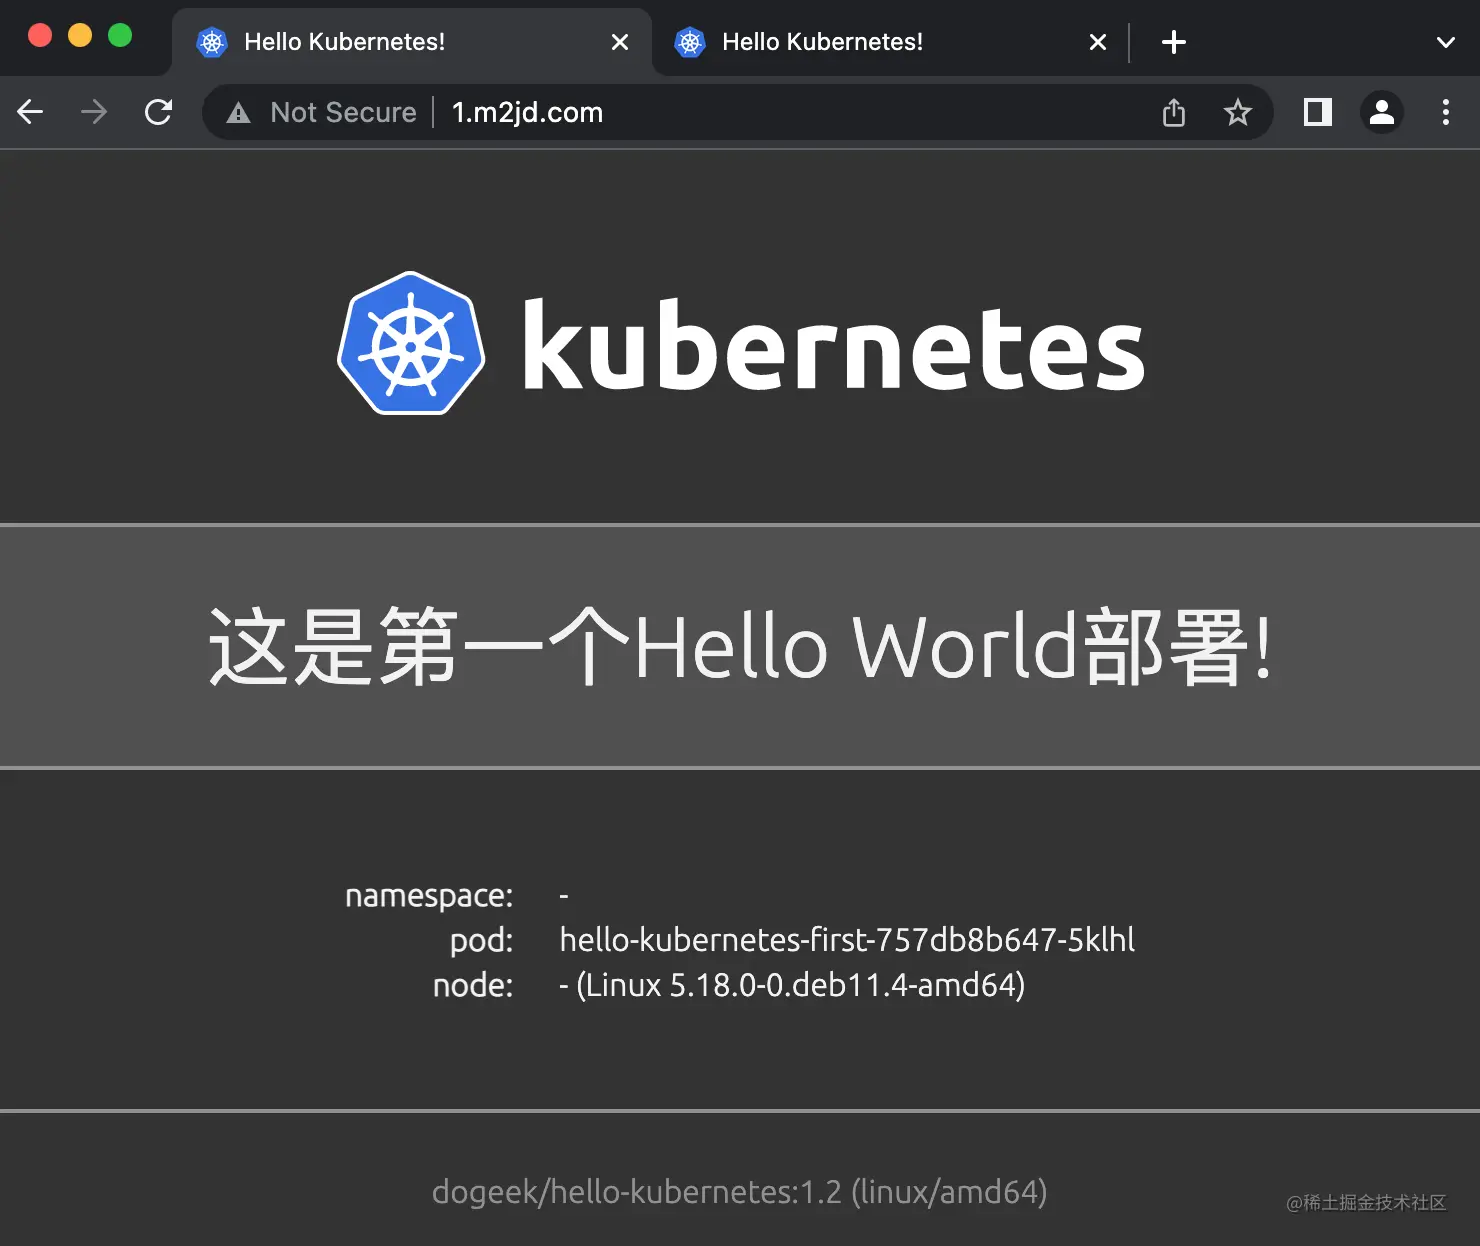The width and height of the screenshot is (1480, 1246).
Task: Go back to the previous page
Action: 30,112
